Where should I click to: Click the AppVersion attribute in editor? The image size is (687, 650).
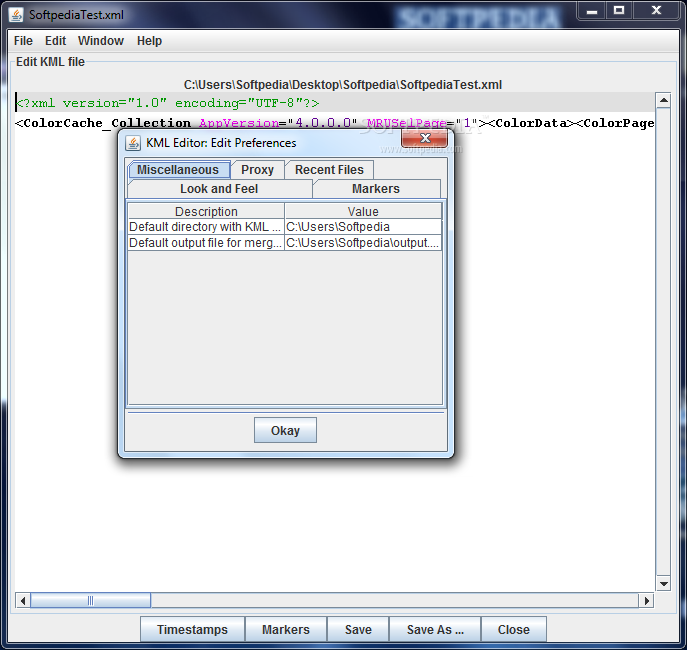(x=239, y=123)
